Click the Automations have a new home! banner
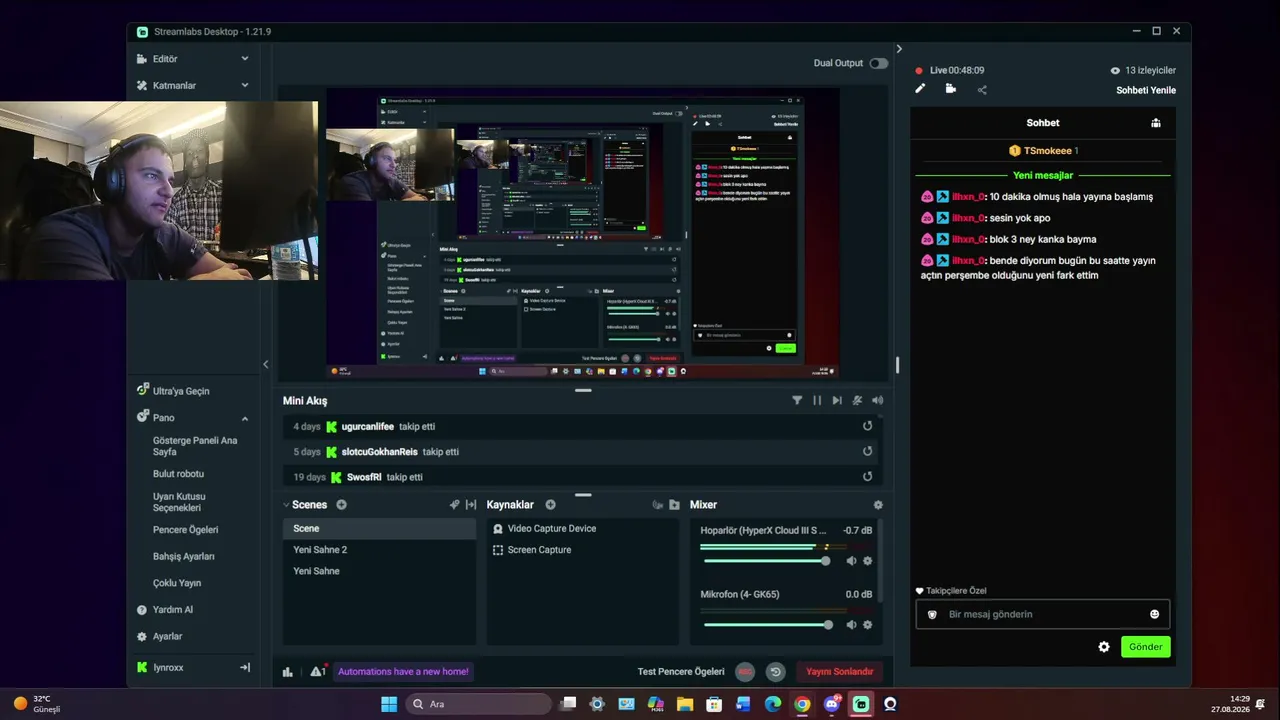 (403, 672)
